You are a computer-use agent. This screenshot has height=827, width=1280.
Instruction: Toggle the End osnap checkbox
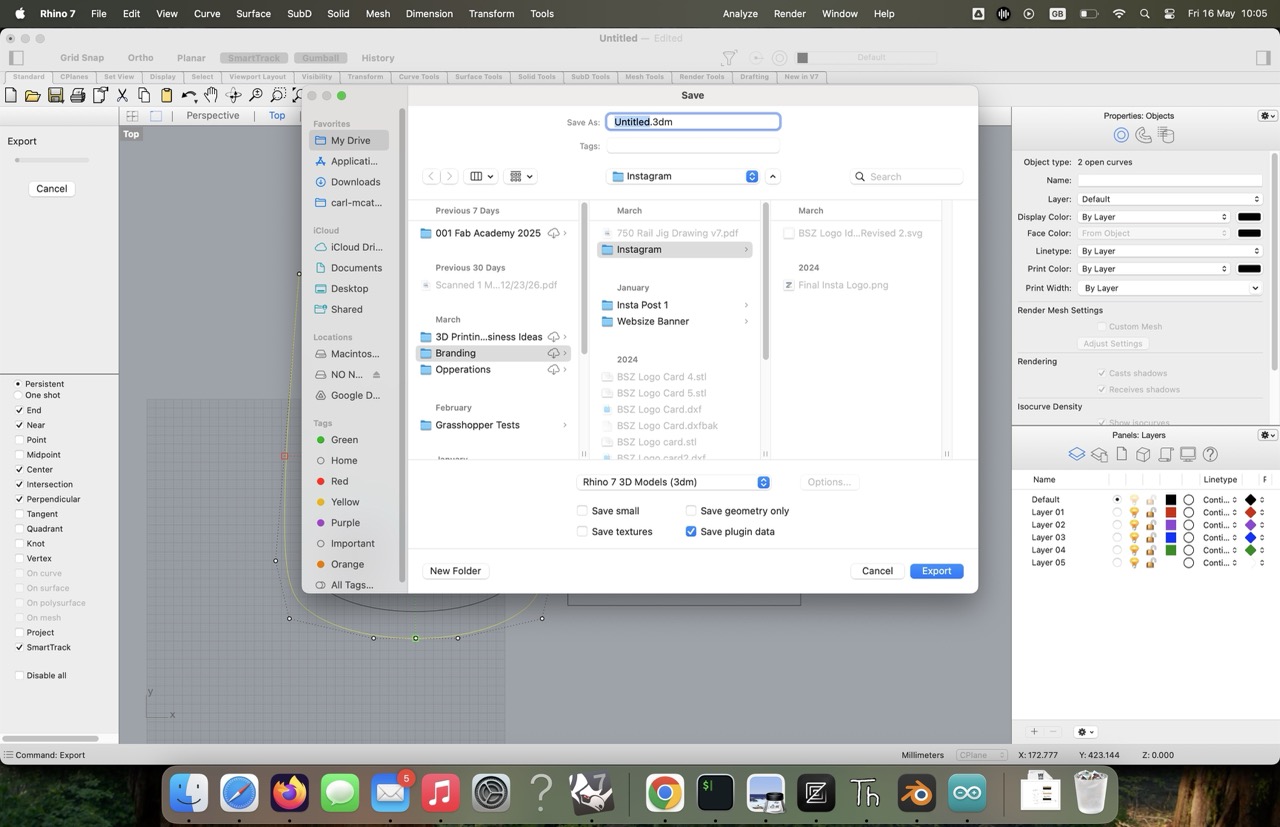(x=19, y=410)
